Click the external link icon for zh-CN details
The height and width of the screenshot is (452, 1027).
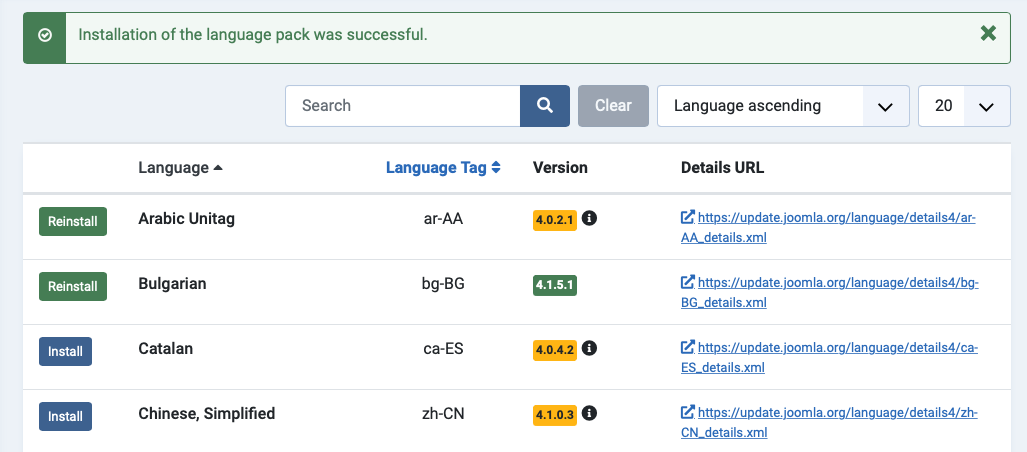[688, 412]
